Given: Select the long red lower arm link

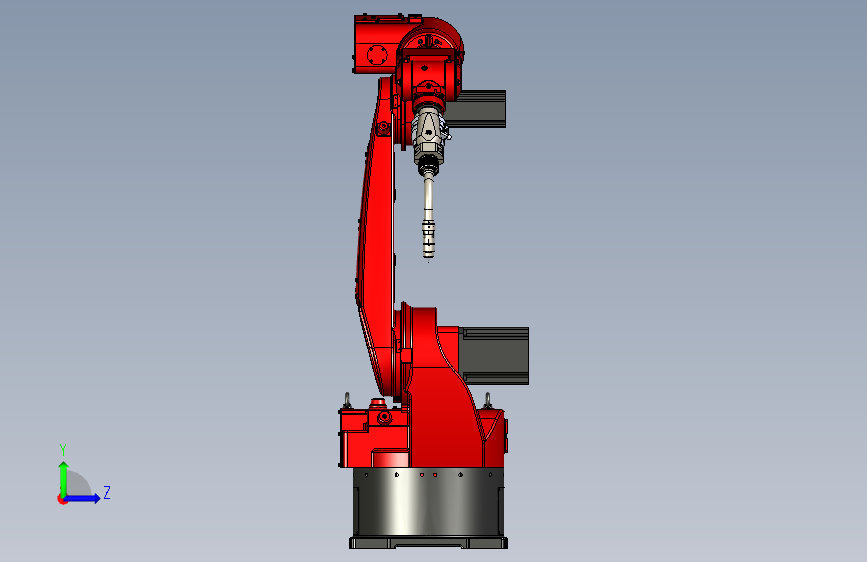Looking at the screenshot, I should coord(377,238).
